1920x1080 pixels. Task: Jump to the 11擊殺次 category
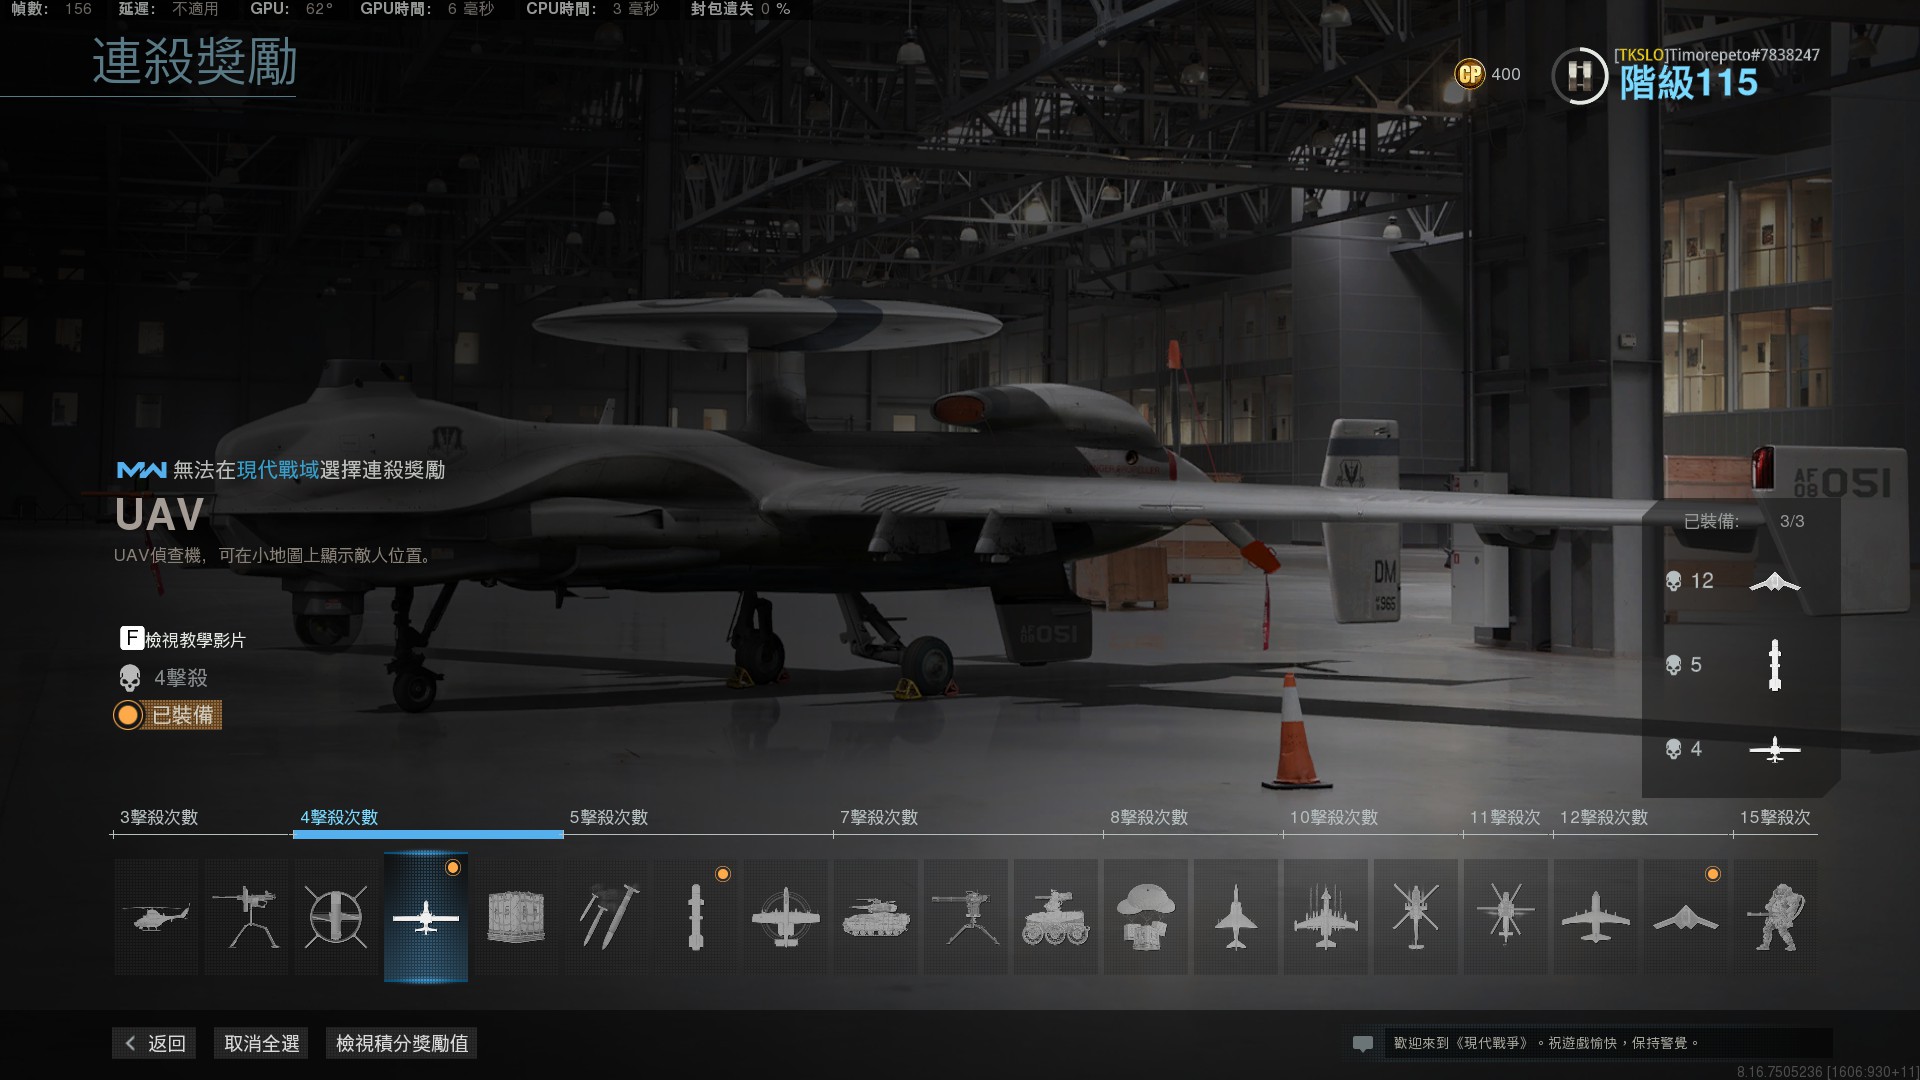coord(1505,817)
